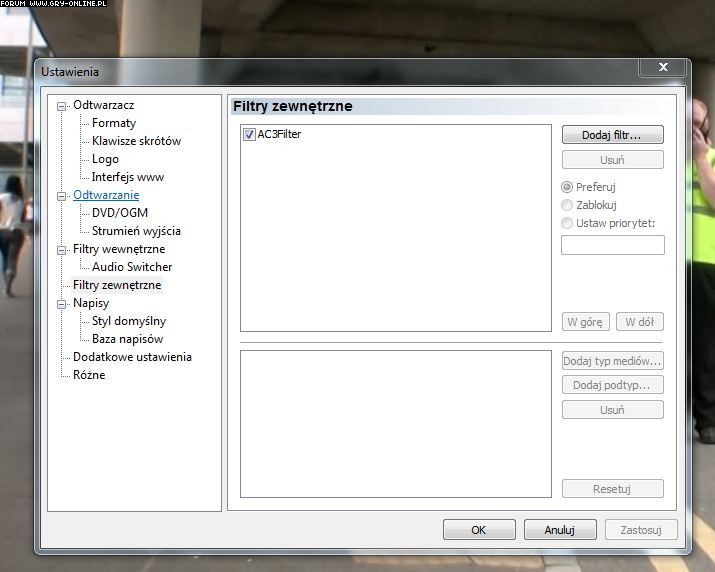
Task: Click the priority input field
Action: click(x=612, y=245)
